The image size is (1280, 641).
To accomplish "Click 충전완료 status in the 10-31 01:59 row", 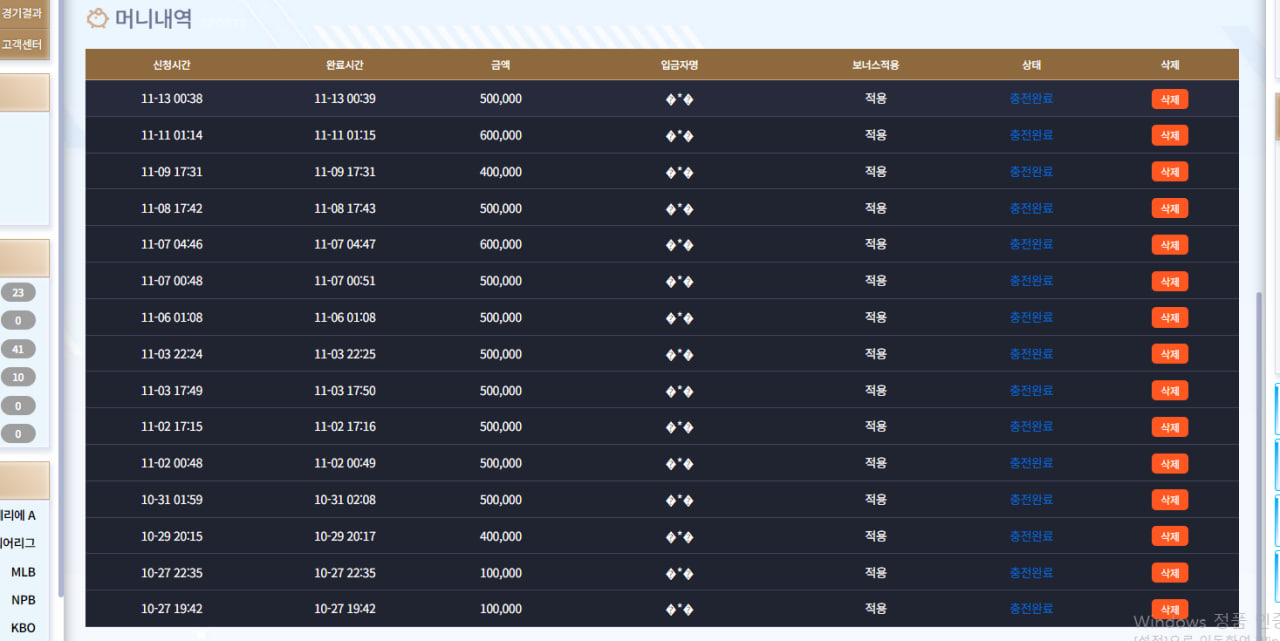I will [1031, 499].
